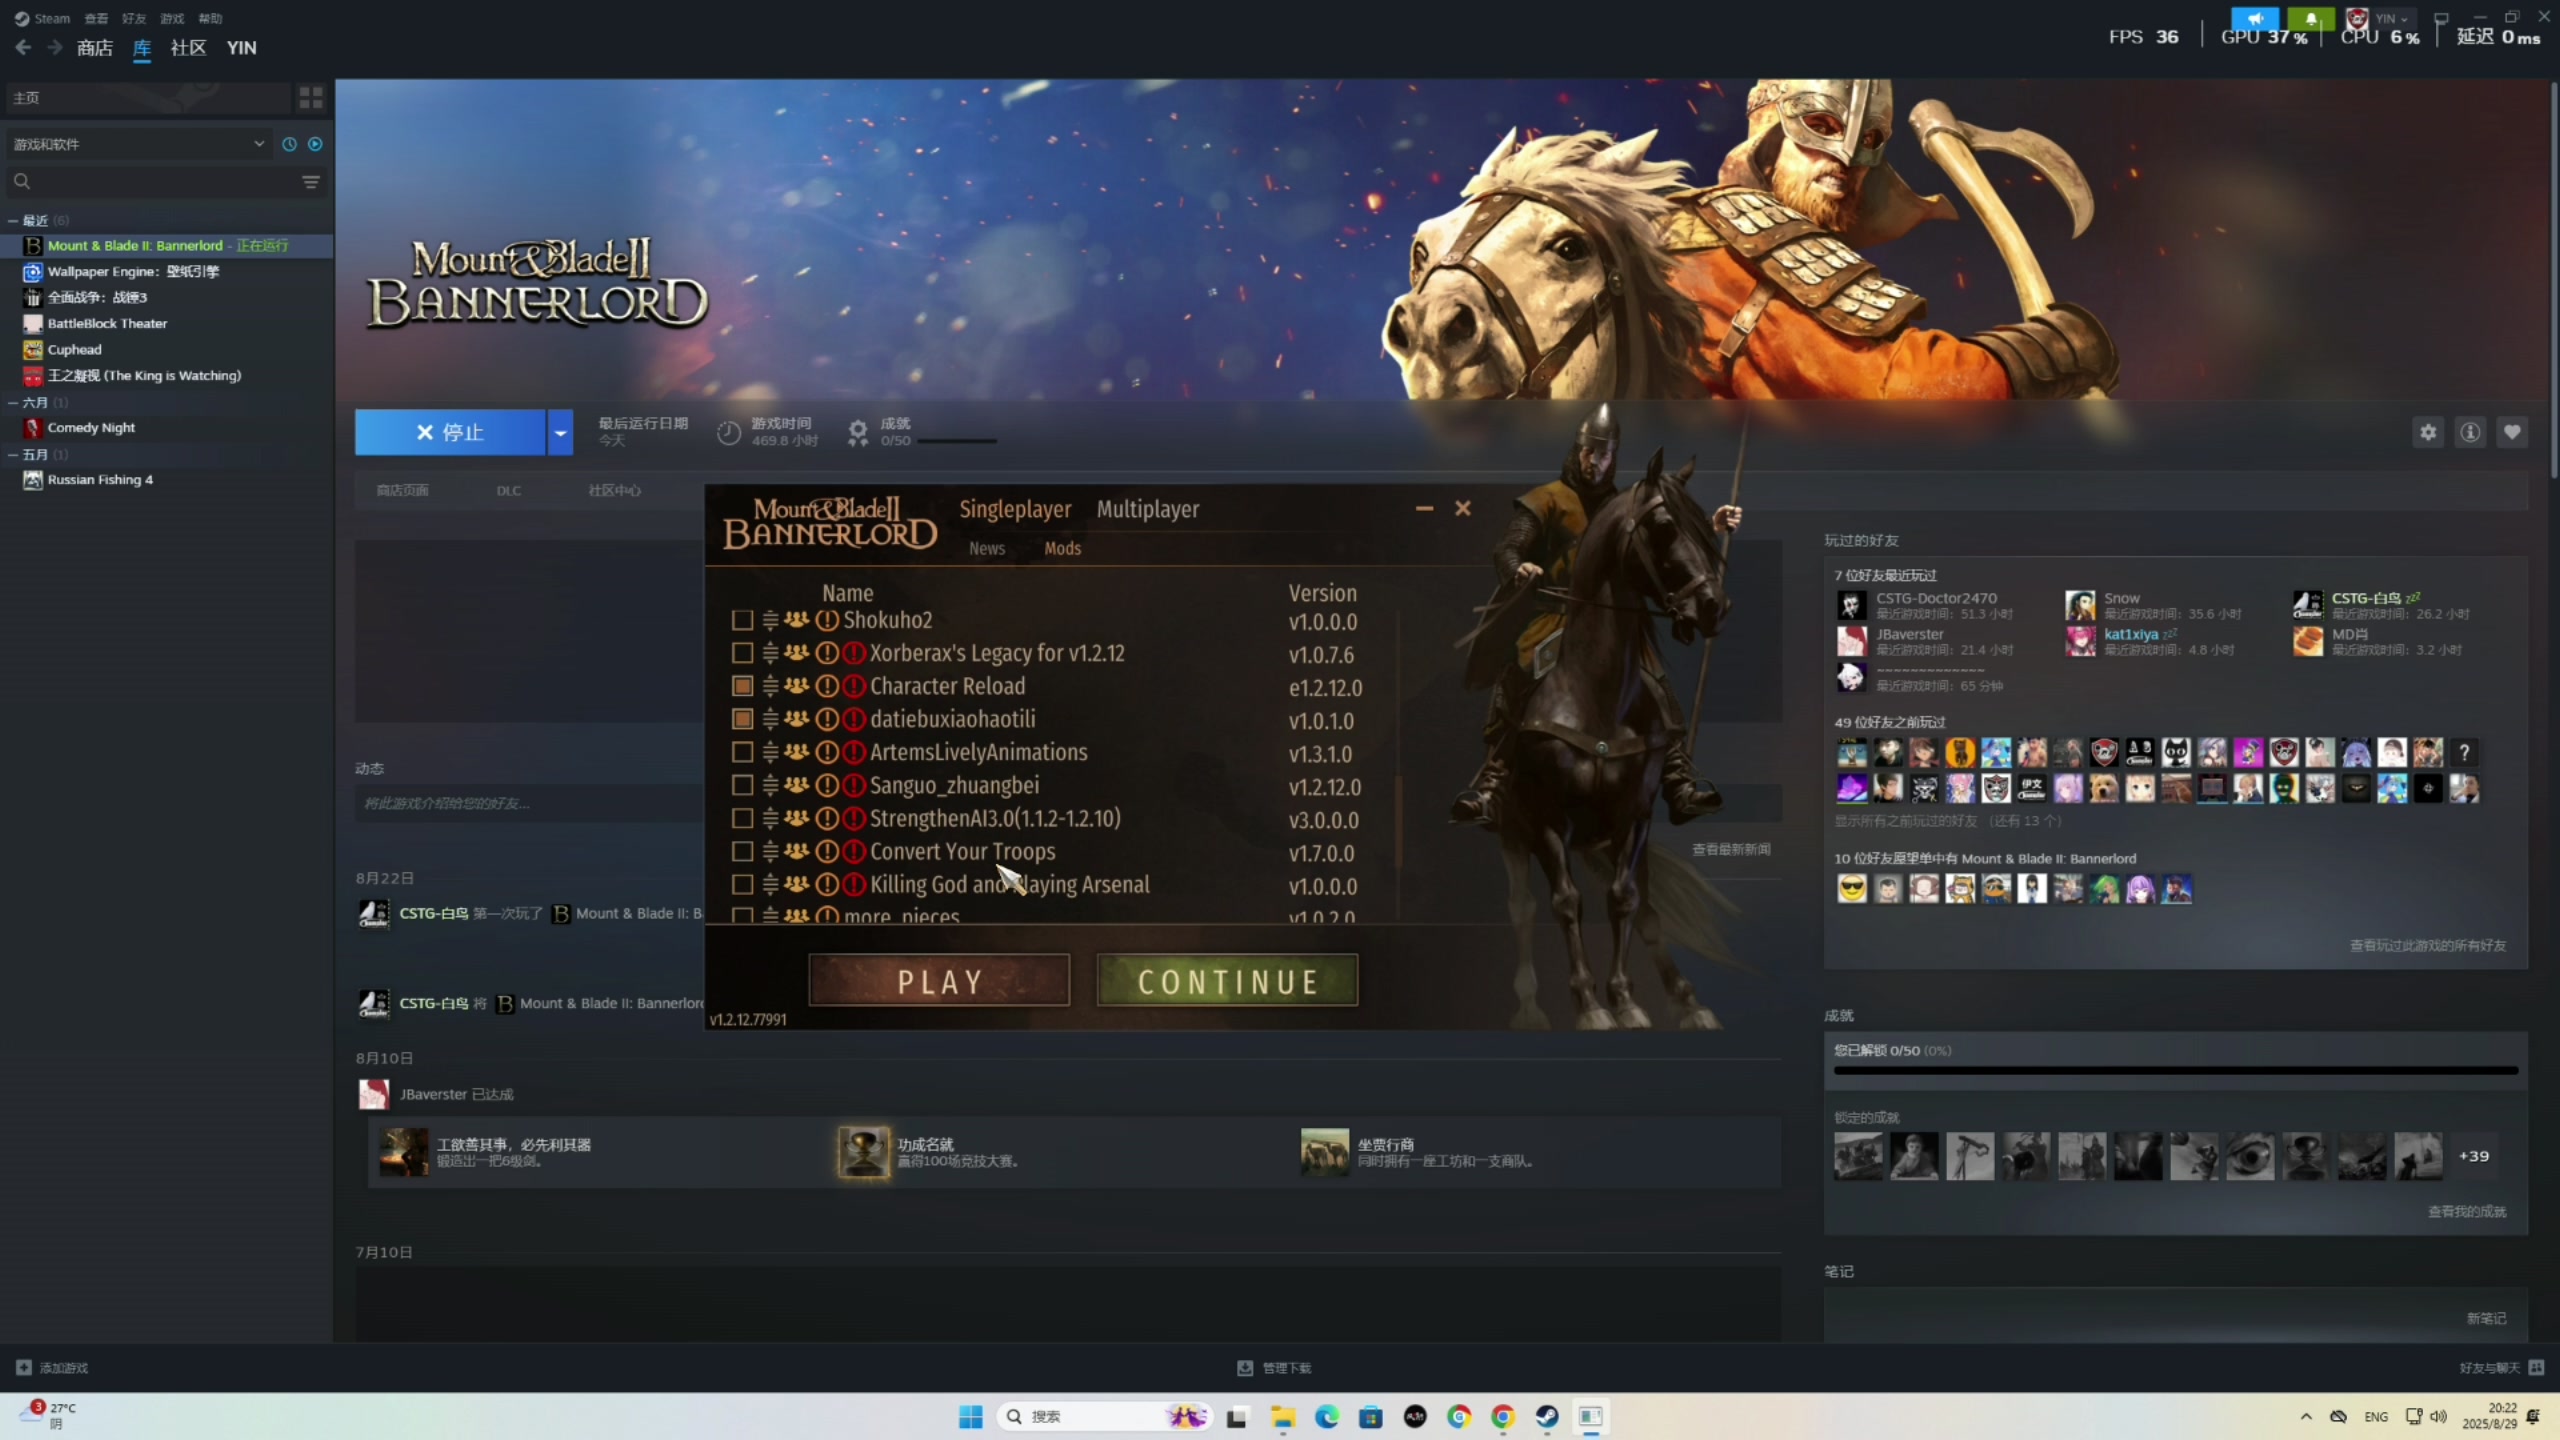Open dropdown arrow next to 停止 button
Screen dimensions: 2560x1440
(x=560, y=432)
